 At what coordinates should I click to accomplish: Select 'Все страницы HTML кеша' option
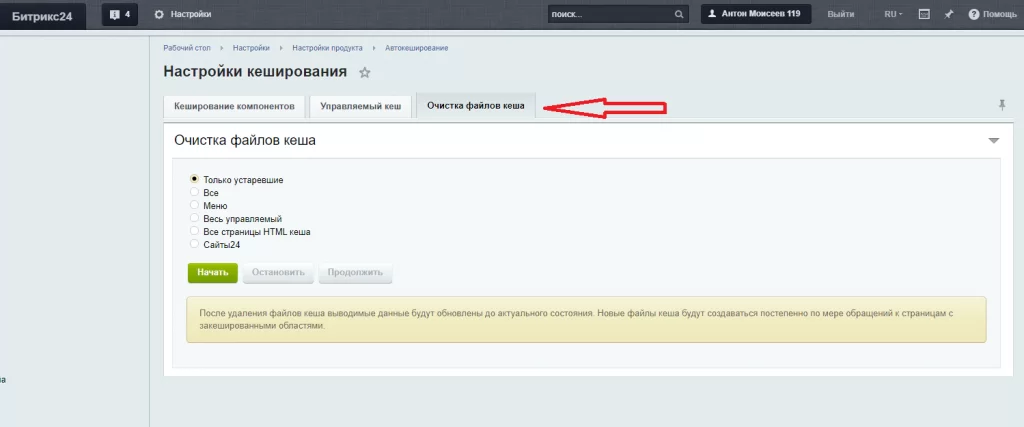point(194,231)
